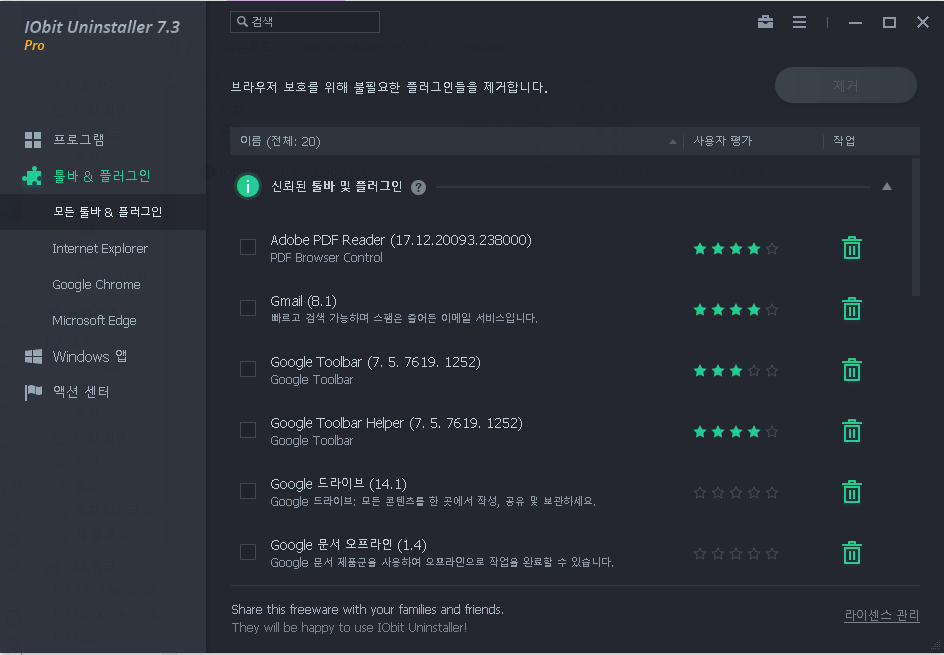
Task: Open the hamburger options menu
Action: click(x=800, y=22)
